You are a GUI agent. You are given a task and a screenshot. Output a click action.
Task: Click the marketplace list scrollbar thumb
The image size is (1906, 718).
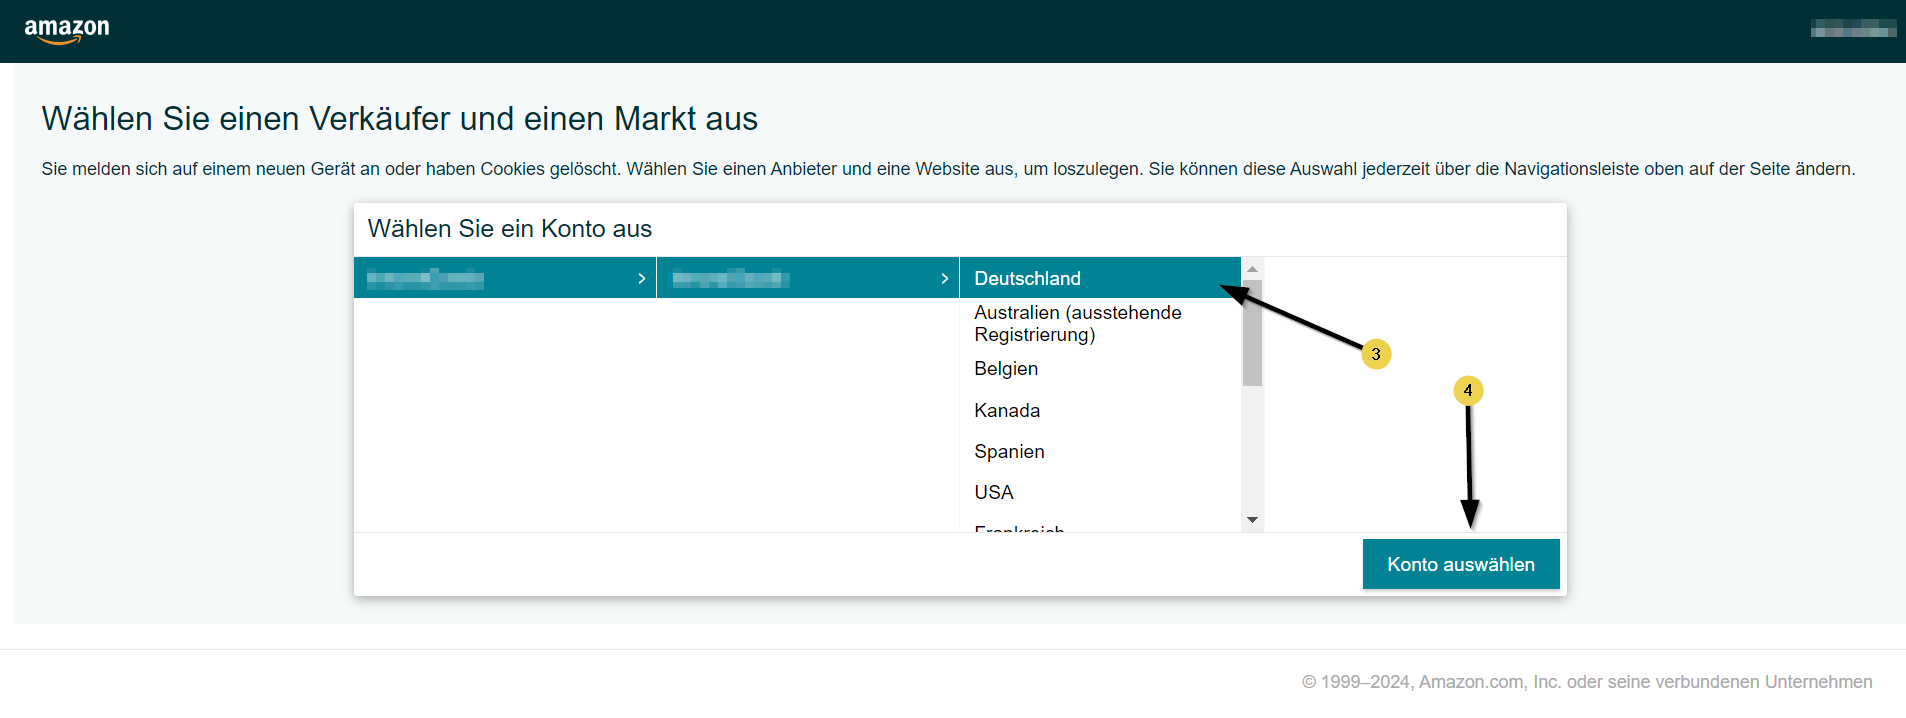click(1252, 335)
